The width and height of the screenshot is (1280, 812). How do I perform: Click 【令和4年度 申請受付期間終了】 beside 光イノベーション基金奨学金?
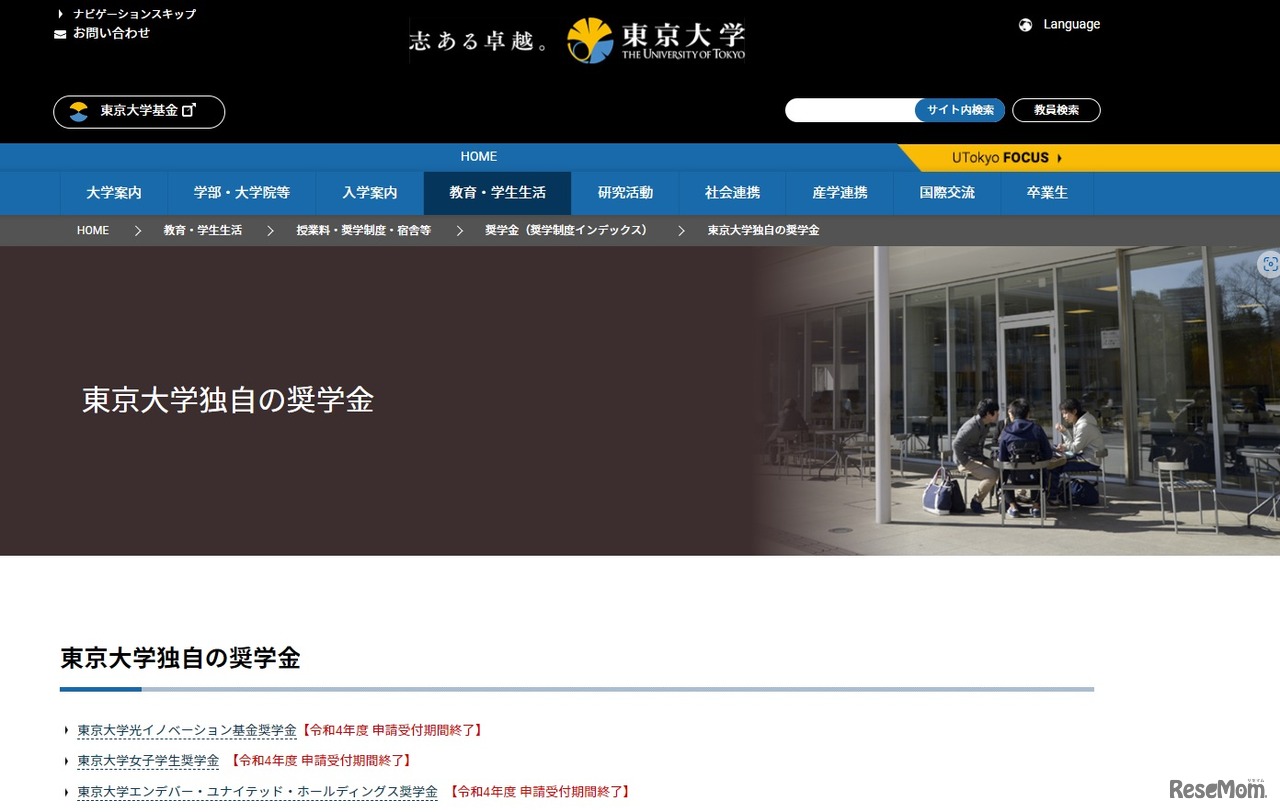(x=392, y=731)
